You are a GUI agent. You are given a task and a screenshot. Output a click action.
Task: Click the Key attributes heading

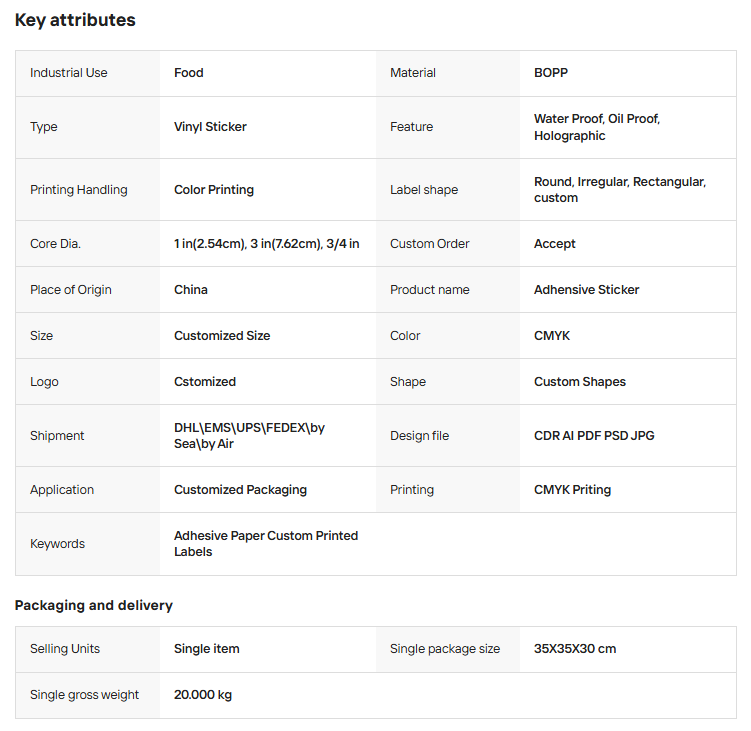75,20
